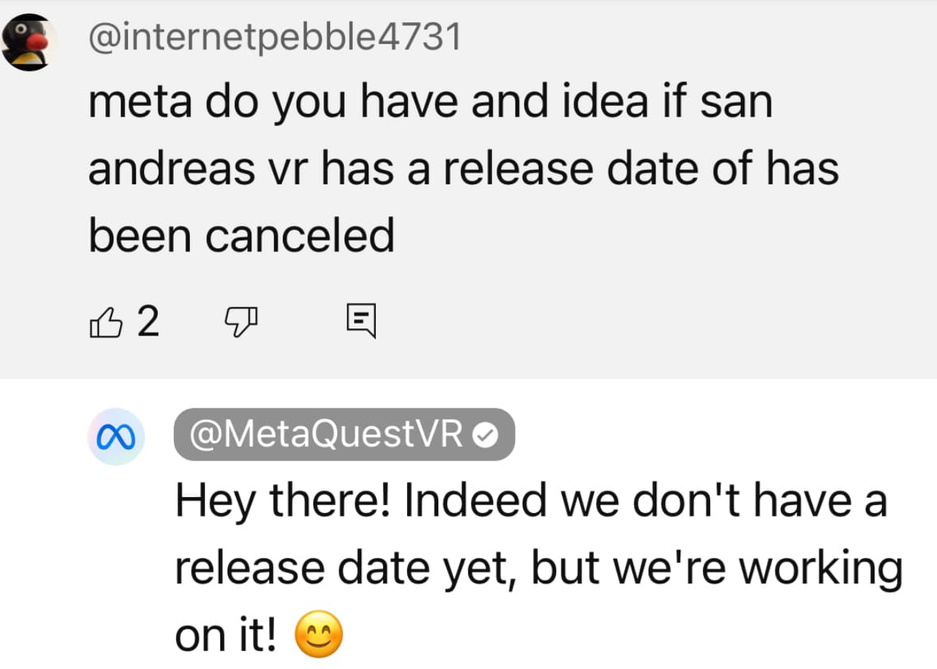
Task: Click the like count number 2
Action: [147, 321]
